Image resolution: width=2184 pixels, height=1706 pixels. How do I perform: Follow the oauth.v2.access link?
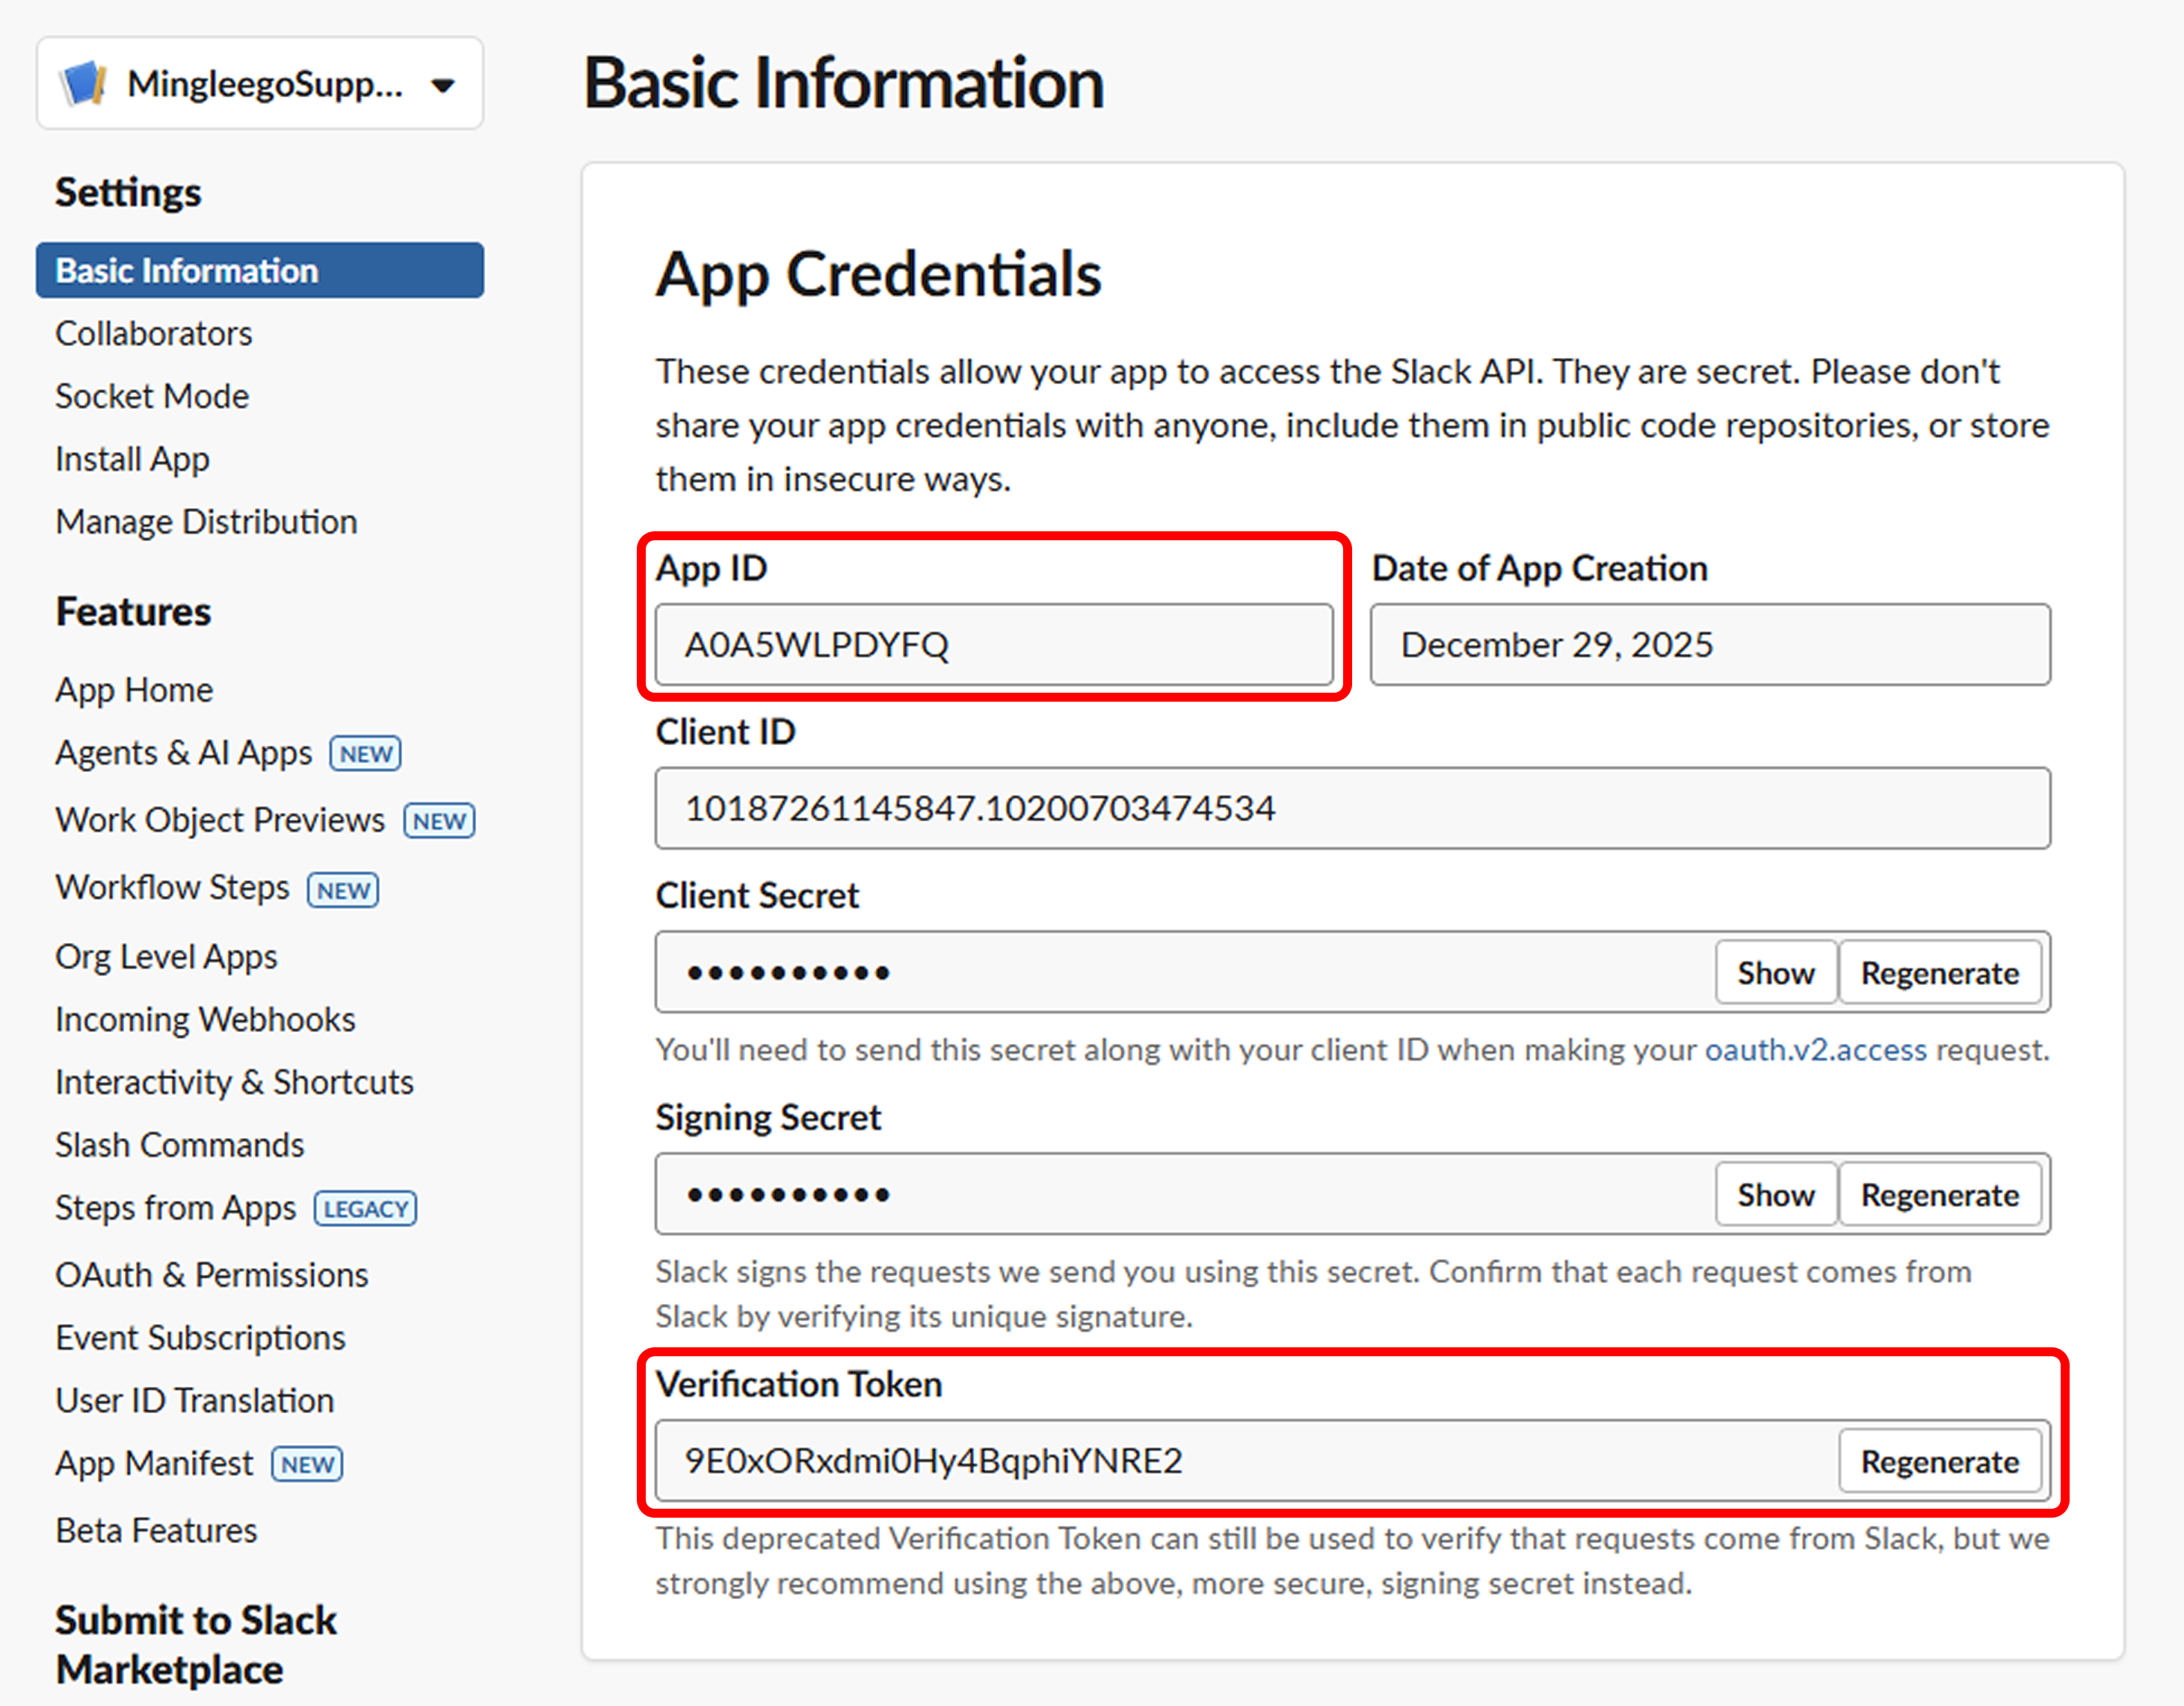(x=1816, y=1050)
